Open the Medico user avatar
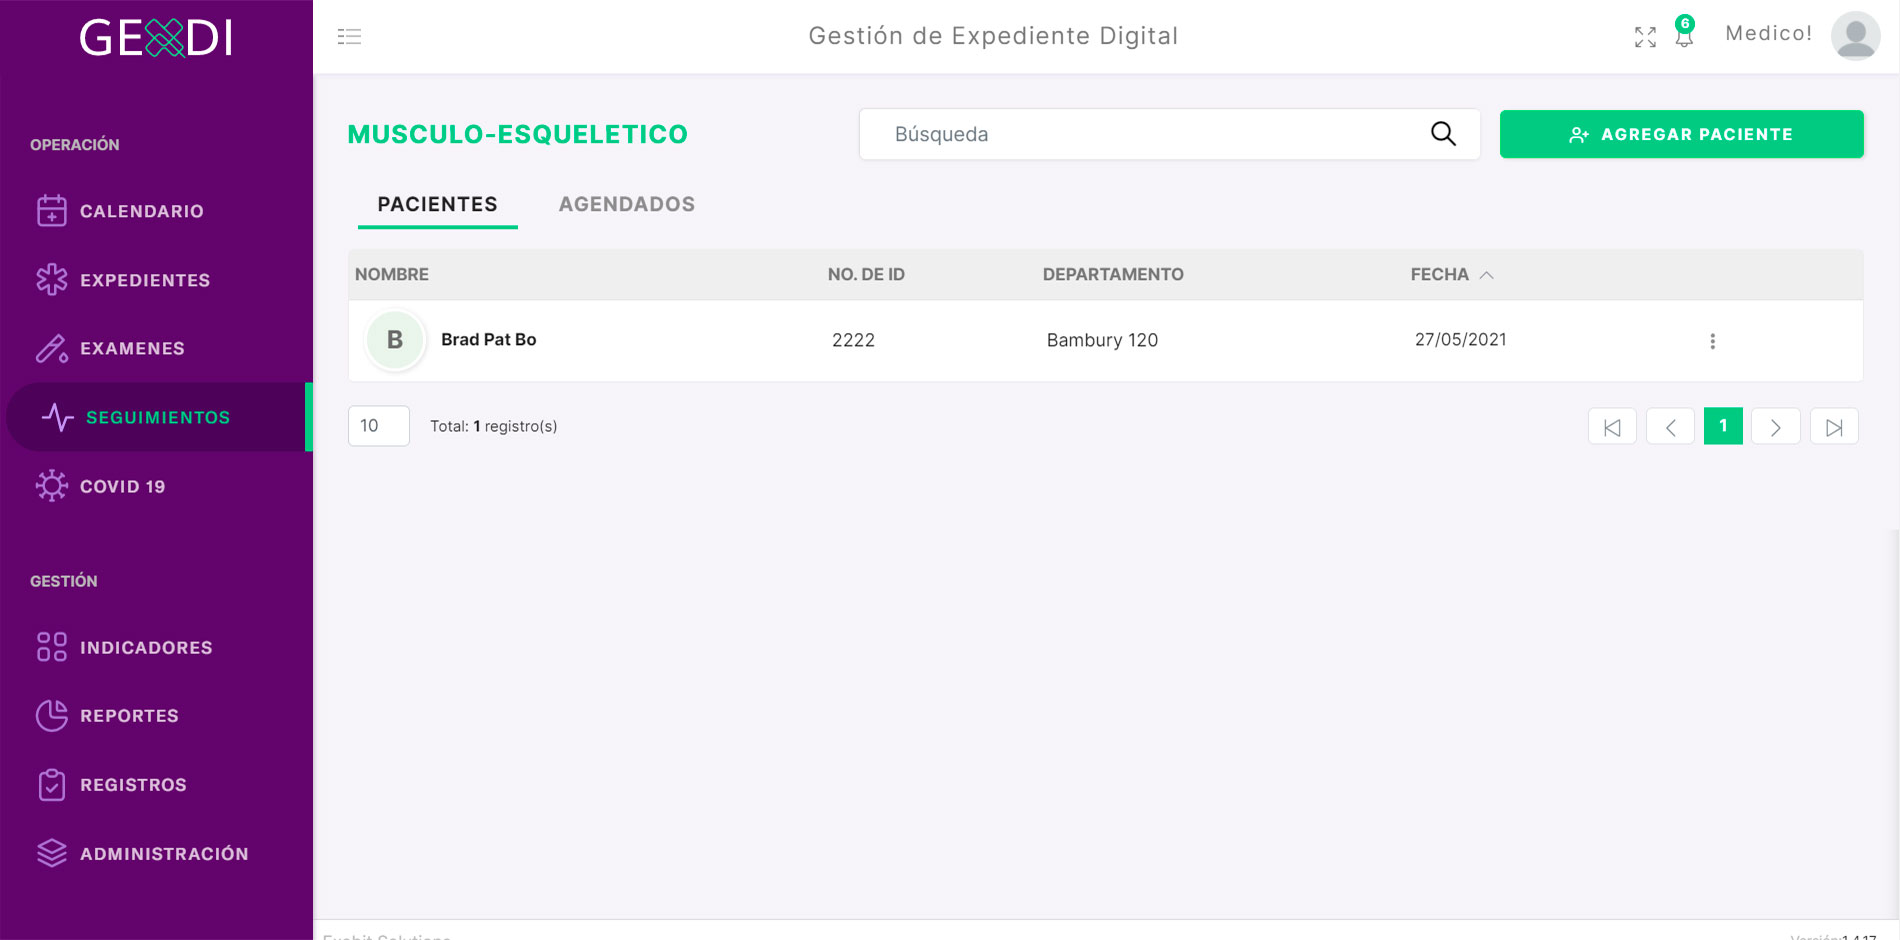 [1855, 36]
